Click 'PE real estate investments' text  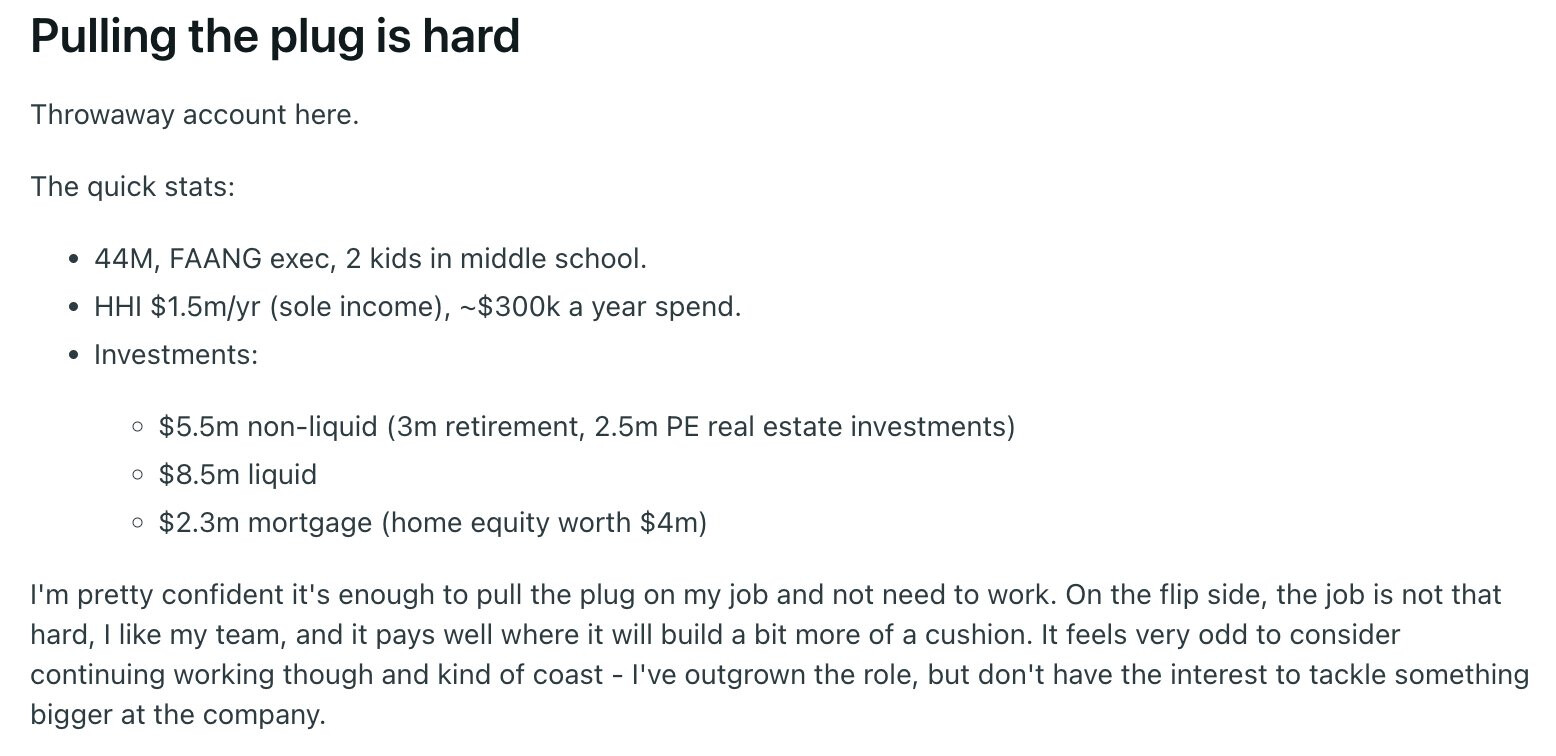(x=836, y=427)
